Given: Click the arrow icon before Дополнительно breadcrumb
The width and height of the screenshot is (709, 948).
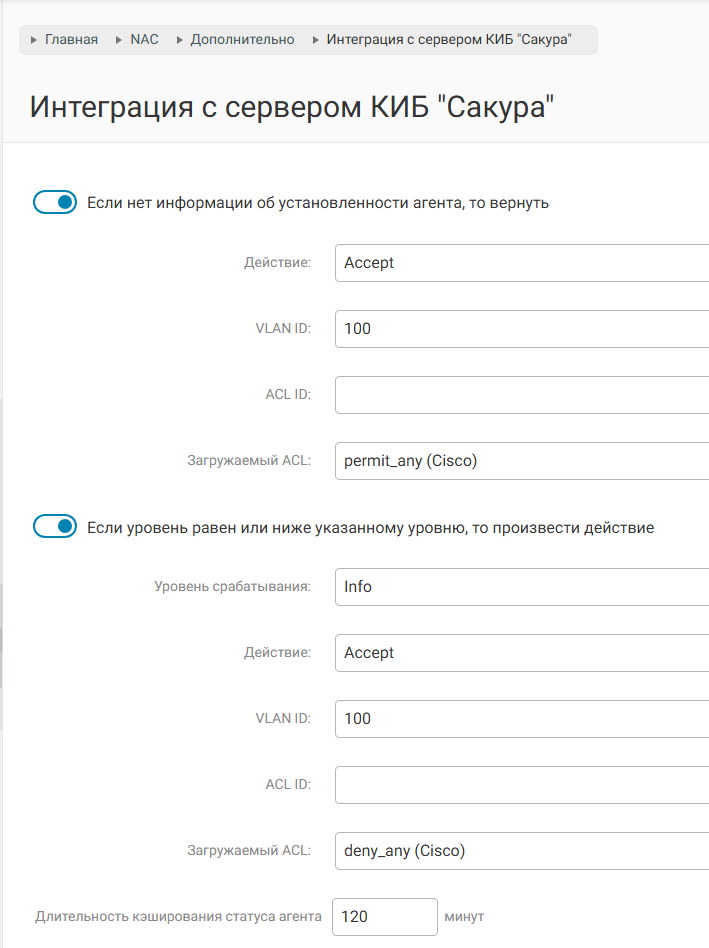Looking at the screenshot, I should click(180, 40).
